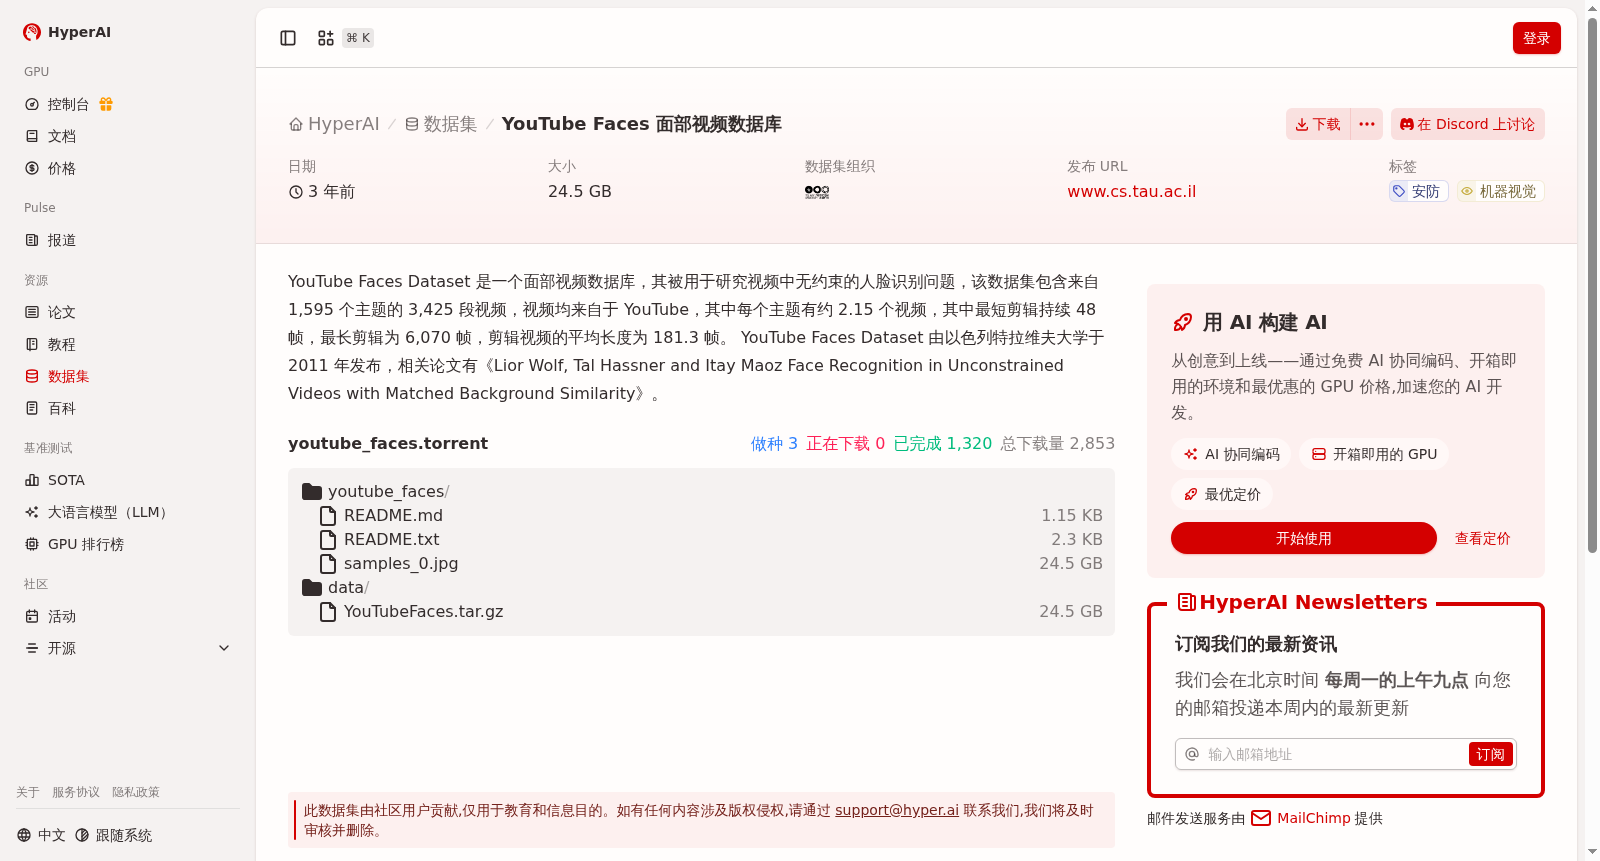Click the YouTubeFaces.tar.gz file name

click(x=424, y=612)
